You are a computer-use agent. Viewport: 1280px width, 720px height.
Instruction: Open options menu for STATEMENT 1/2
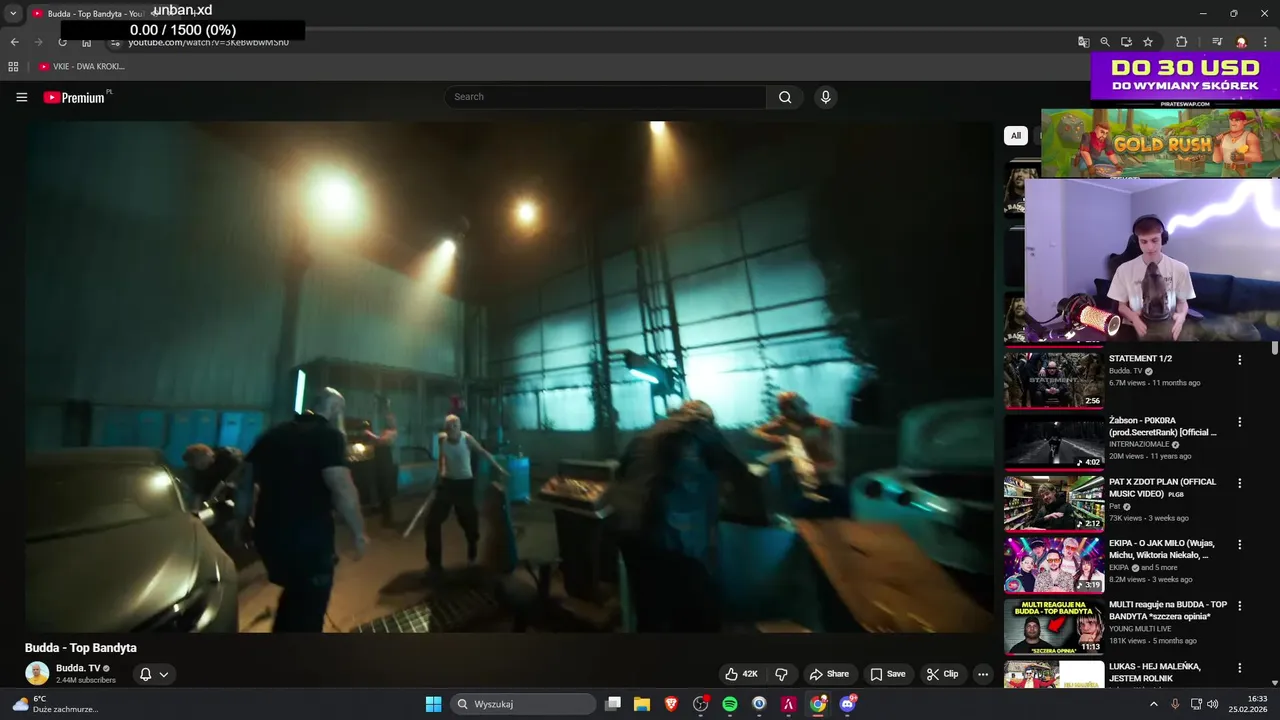tap(1240, 360)
